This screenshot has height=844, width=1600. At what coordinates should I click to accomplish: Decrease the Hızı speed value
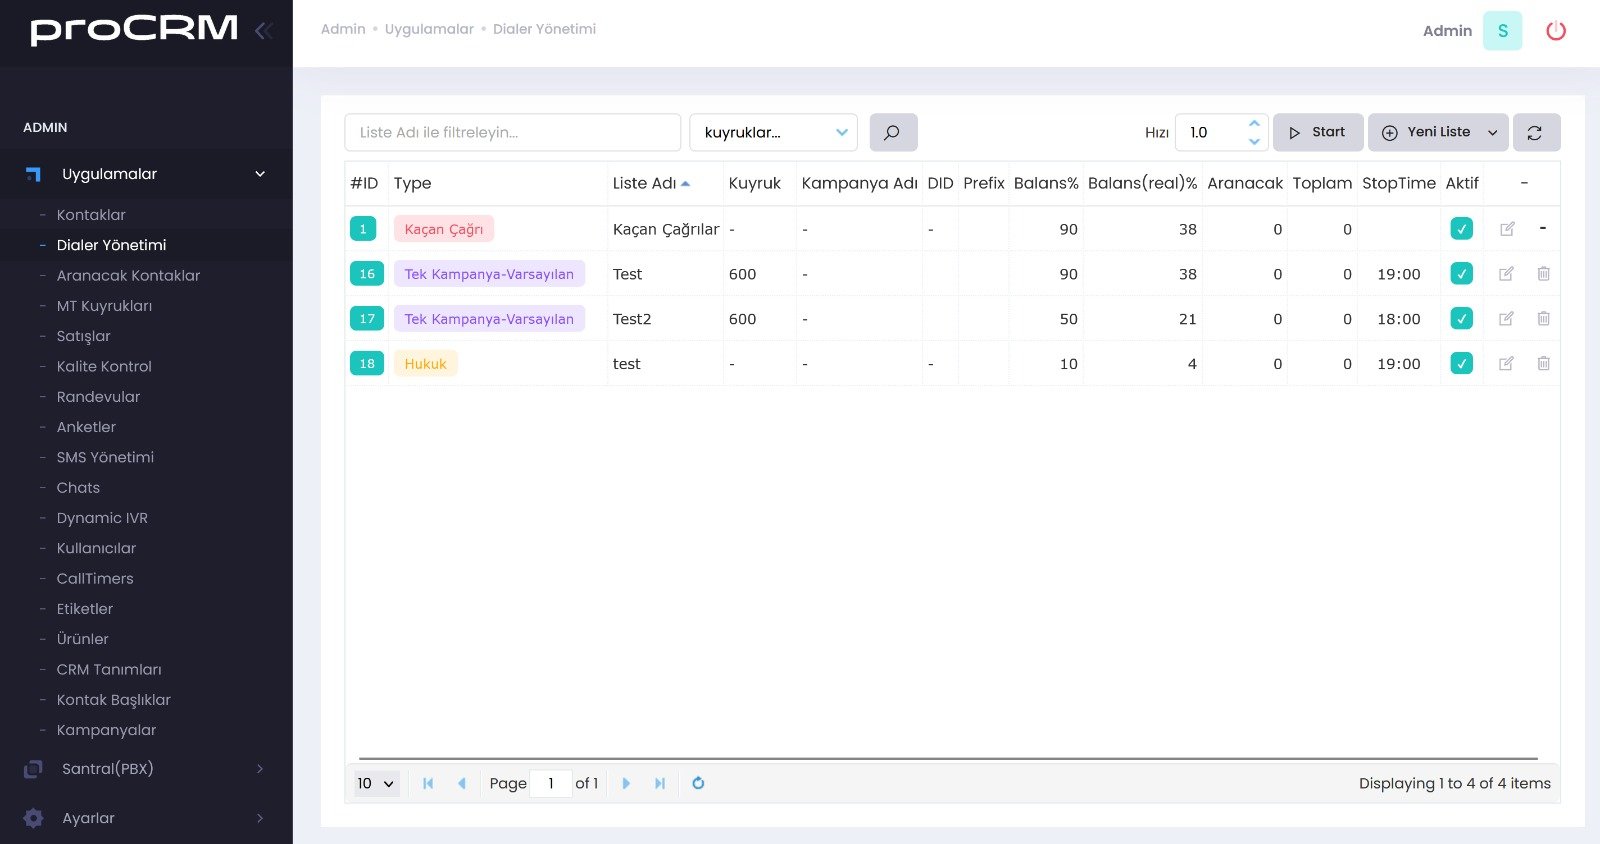(1254, 141)
